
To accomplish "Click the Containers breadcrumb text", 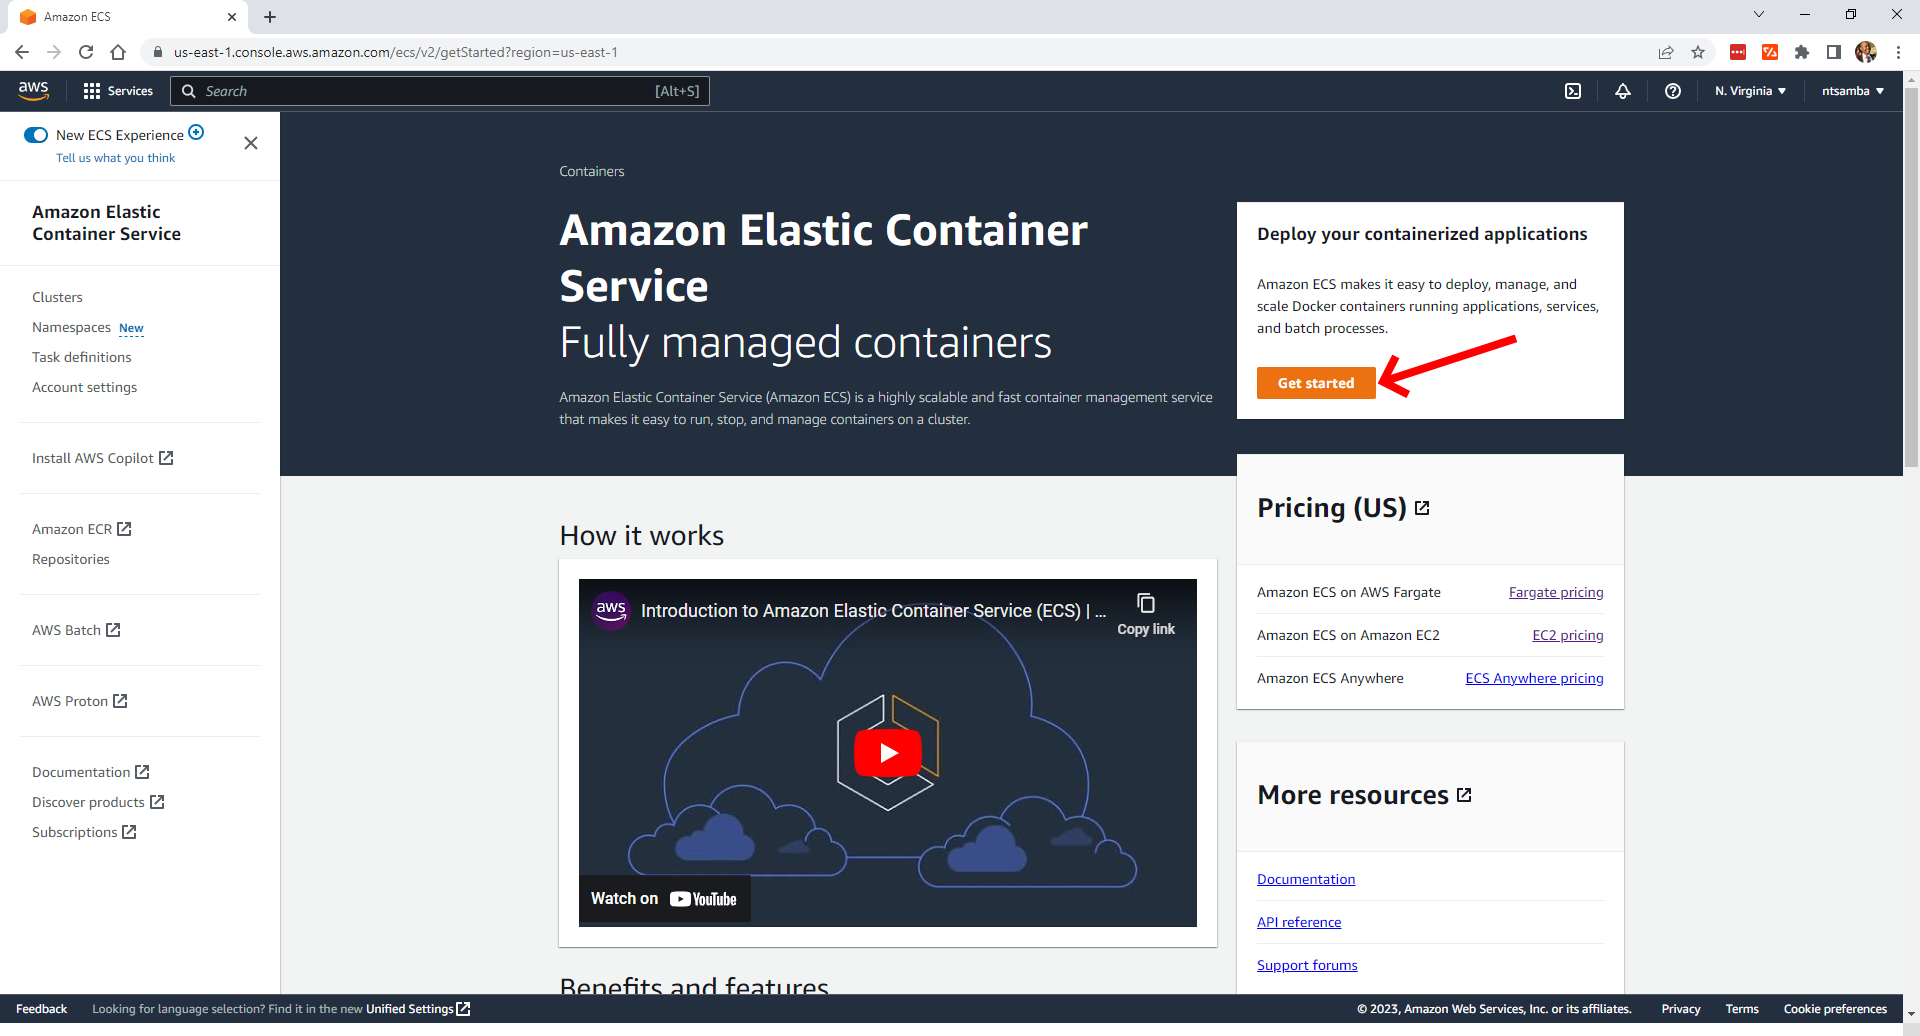I will point(592,171).
